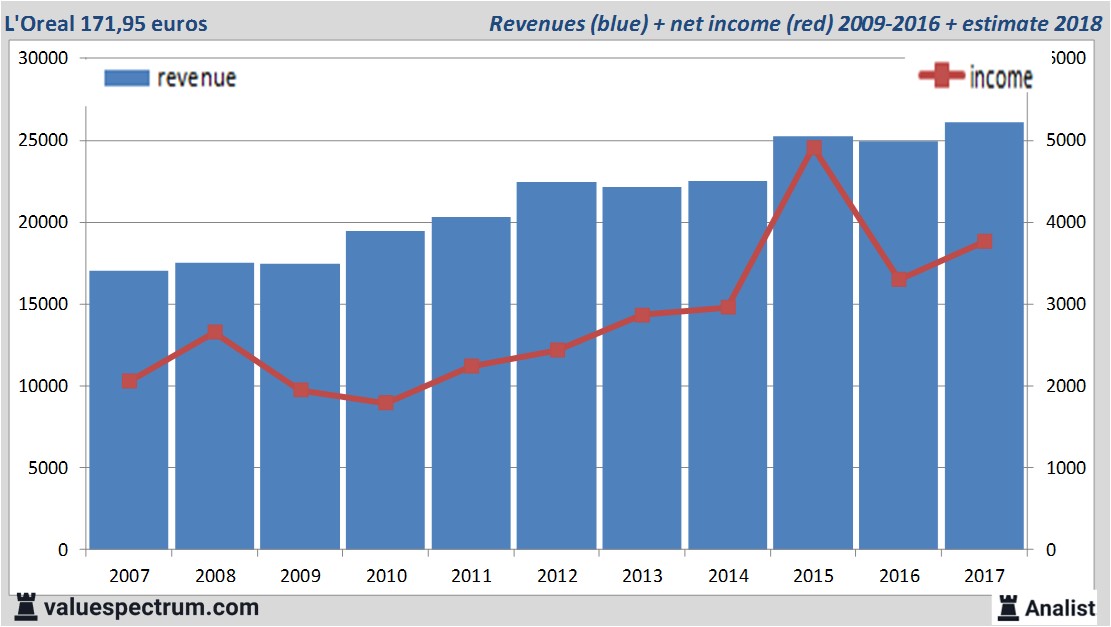Click the 2017 revenue bar
This screenshot has width=1111, height=627.
pyautogui.click(x=984, y=400)
